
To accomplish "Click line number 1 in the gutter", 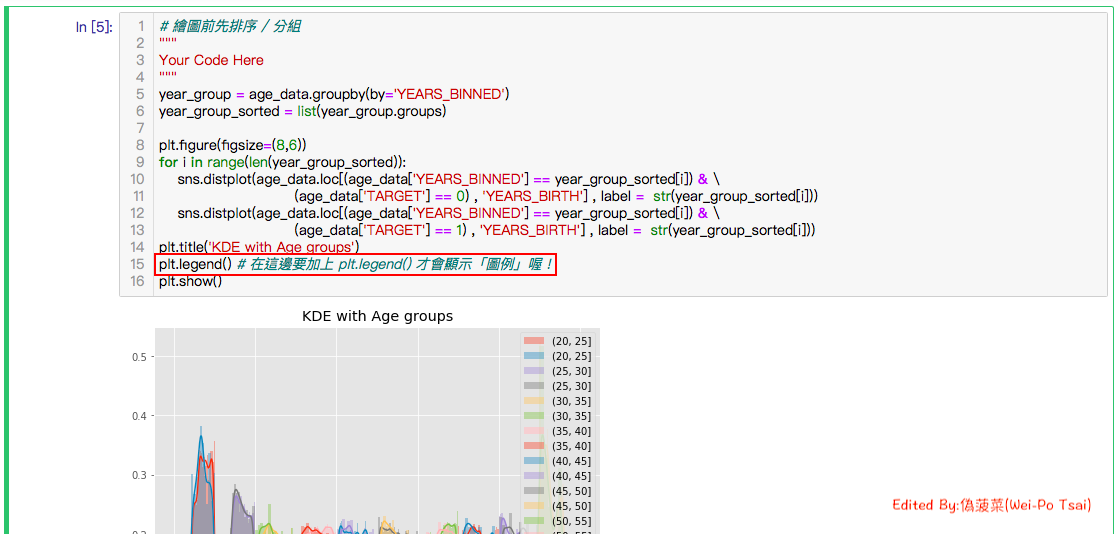I will 140,26.
